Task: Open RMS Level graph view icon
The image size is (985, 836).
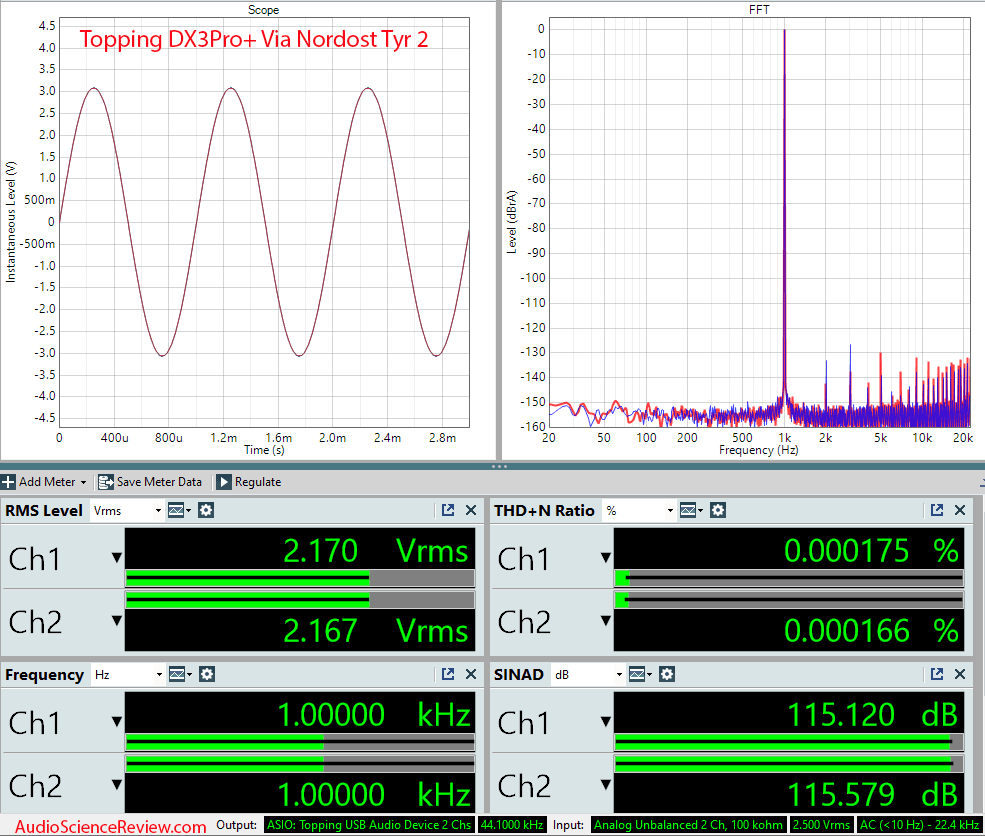Action: click(179, 511)
